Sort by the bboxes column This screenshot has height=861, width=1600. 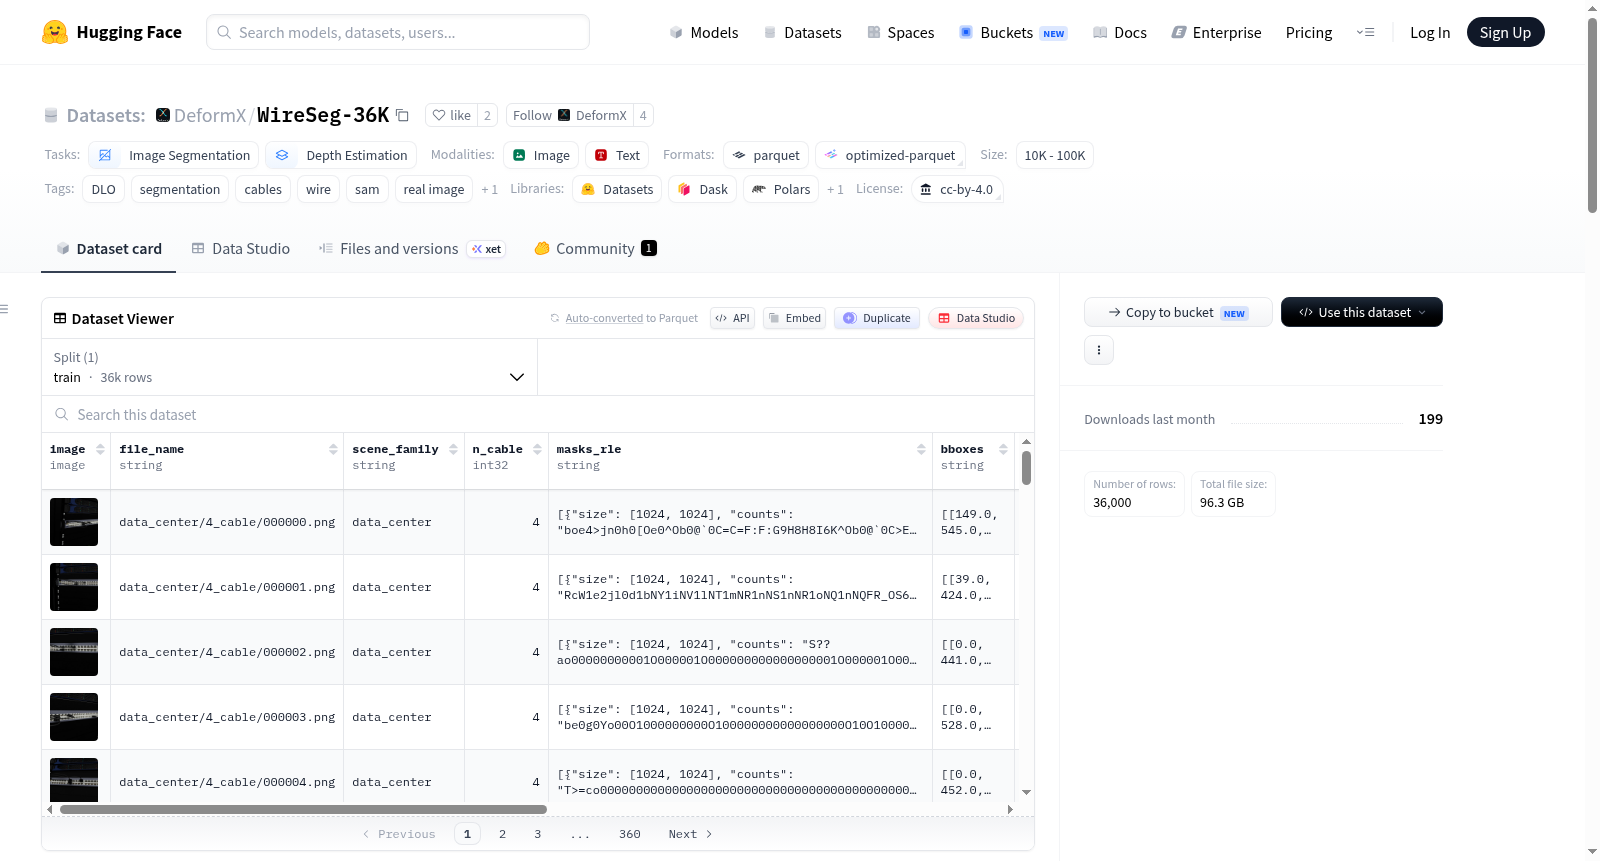[1003, 450]
